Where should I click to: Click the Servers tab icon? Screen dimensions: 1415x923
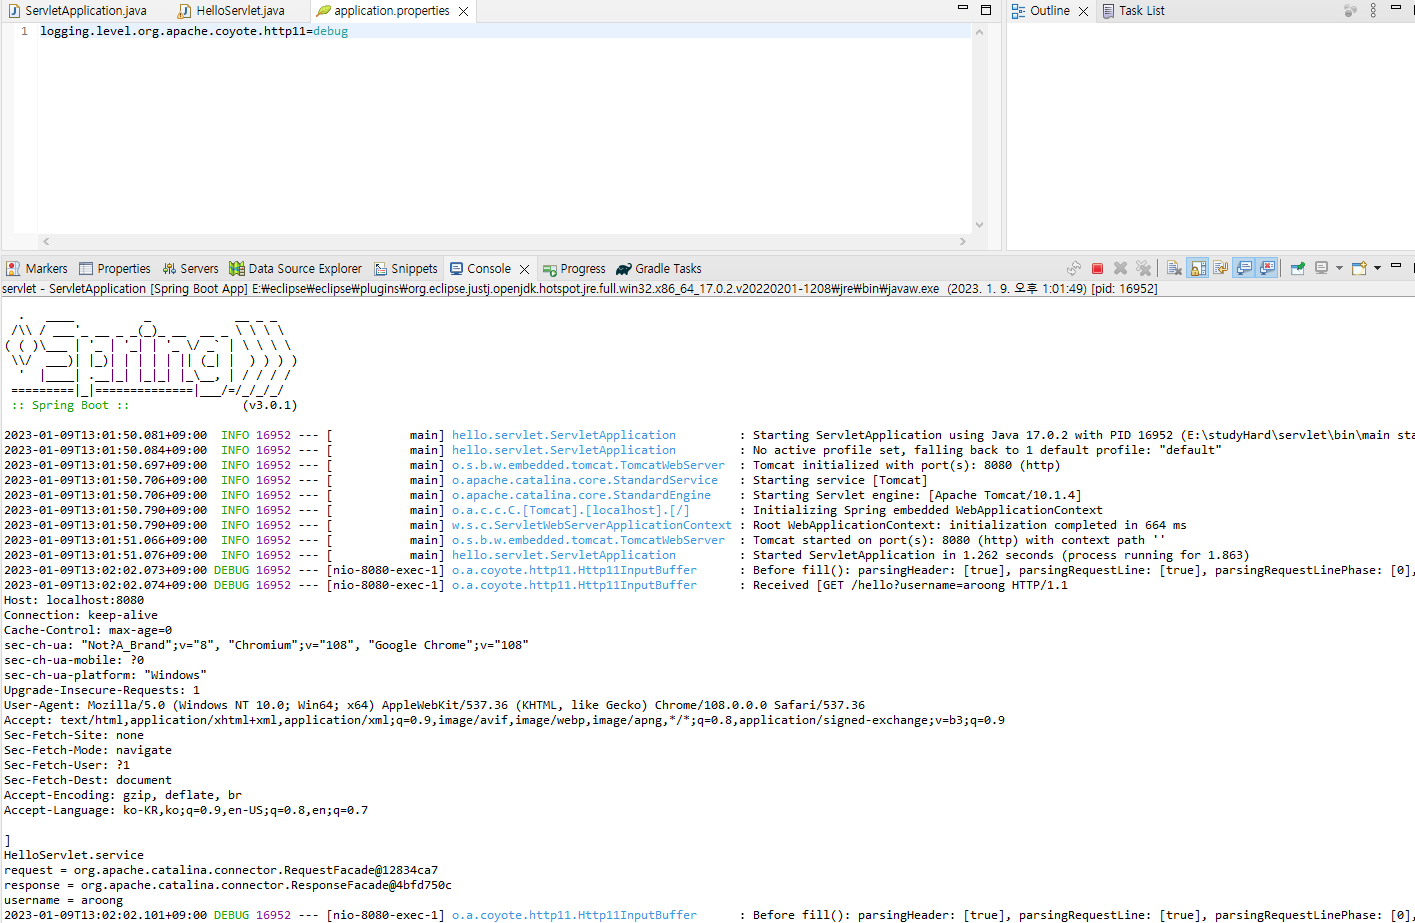pos(170,269)
